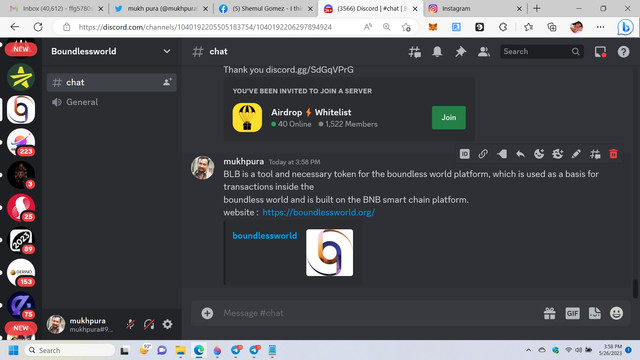Viewport: 640px width, 360px height.
Task: Open the boundlessworld logo thumbnail
Action: (x=329, y=252)
